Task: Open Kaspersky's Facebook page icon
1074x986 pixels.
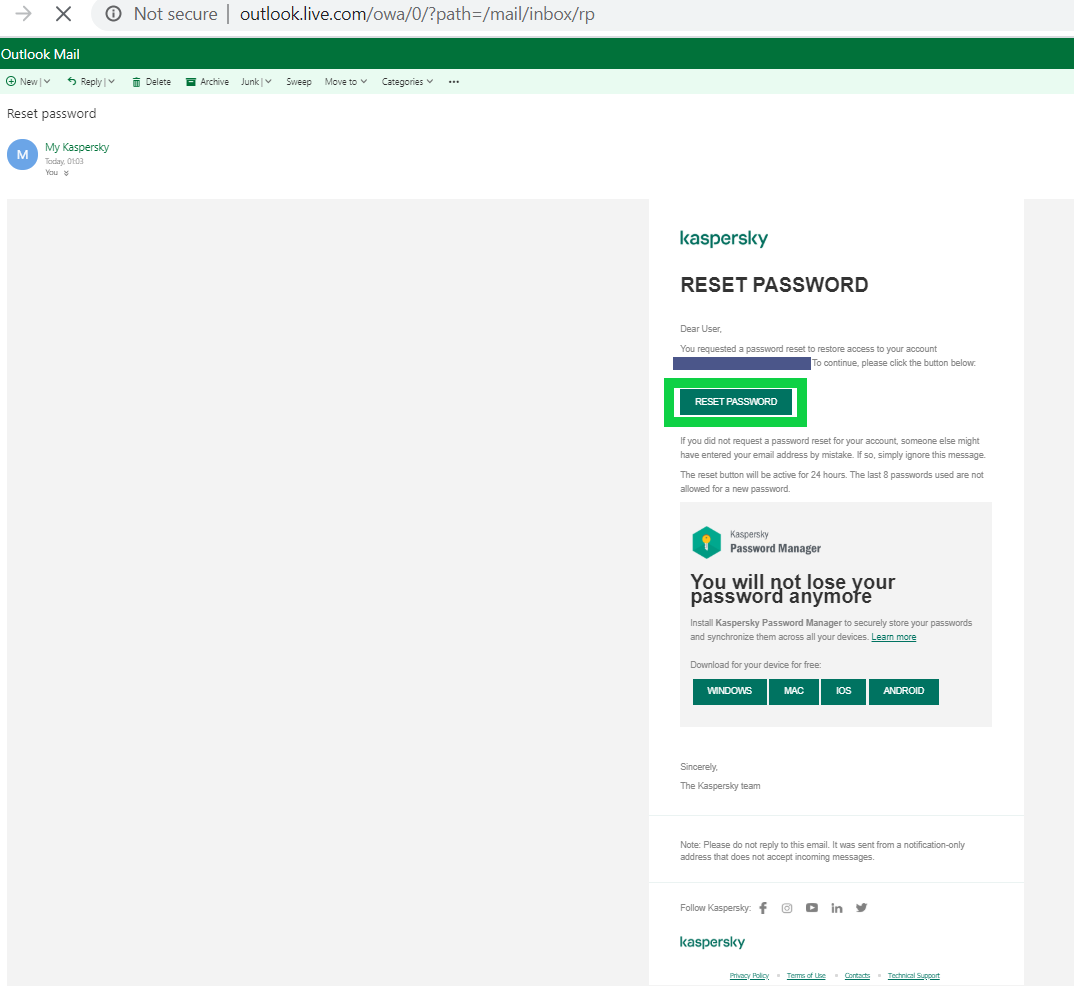Action: tap(763, 908)
